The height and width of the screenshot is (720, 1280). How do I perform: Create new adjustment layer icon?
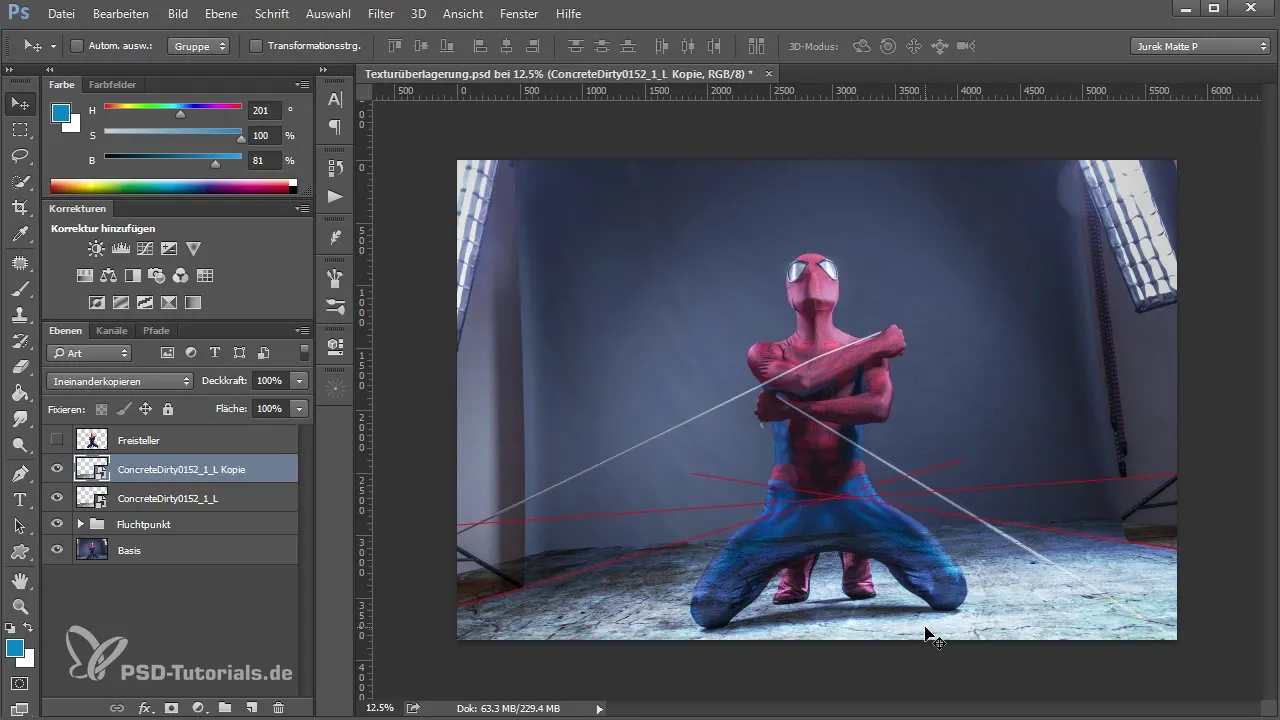(198, 708)
